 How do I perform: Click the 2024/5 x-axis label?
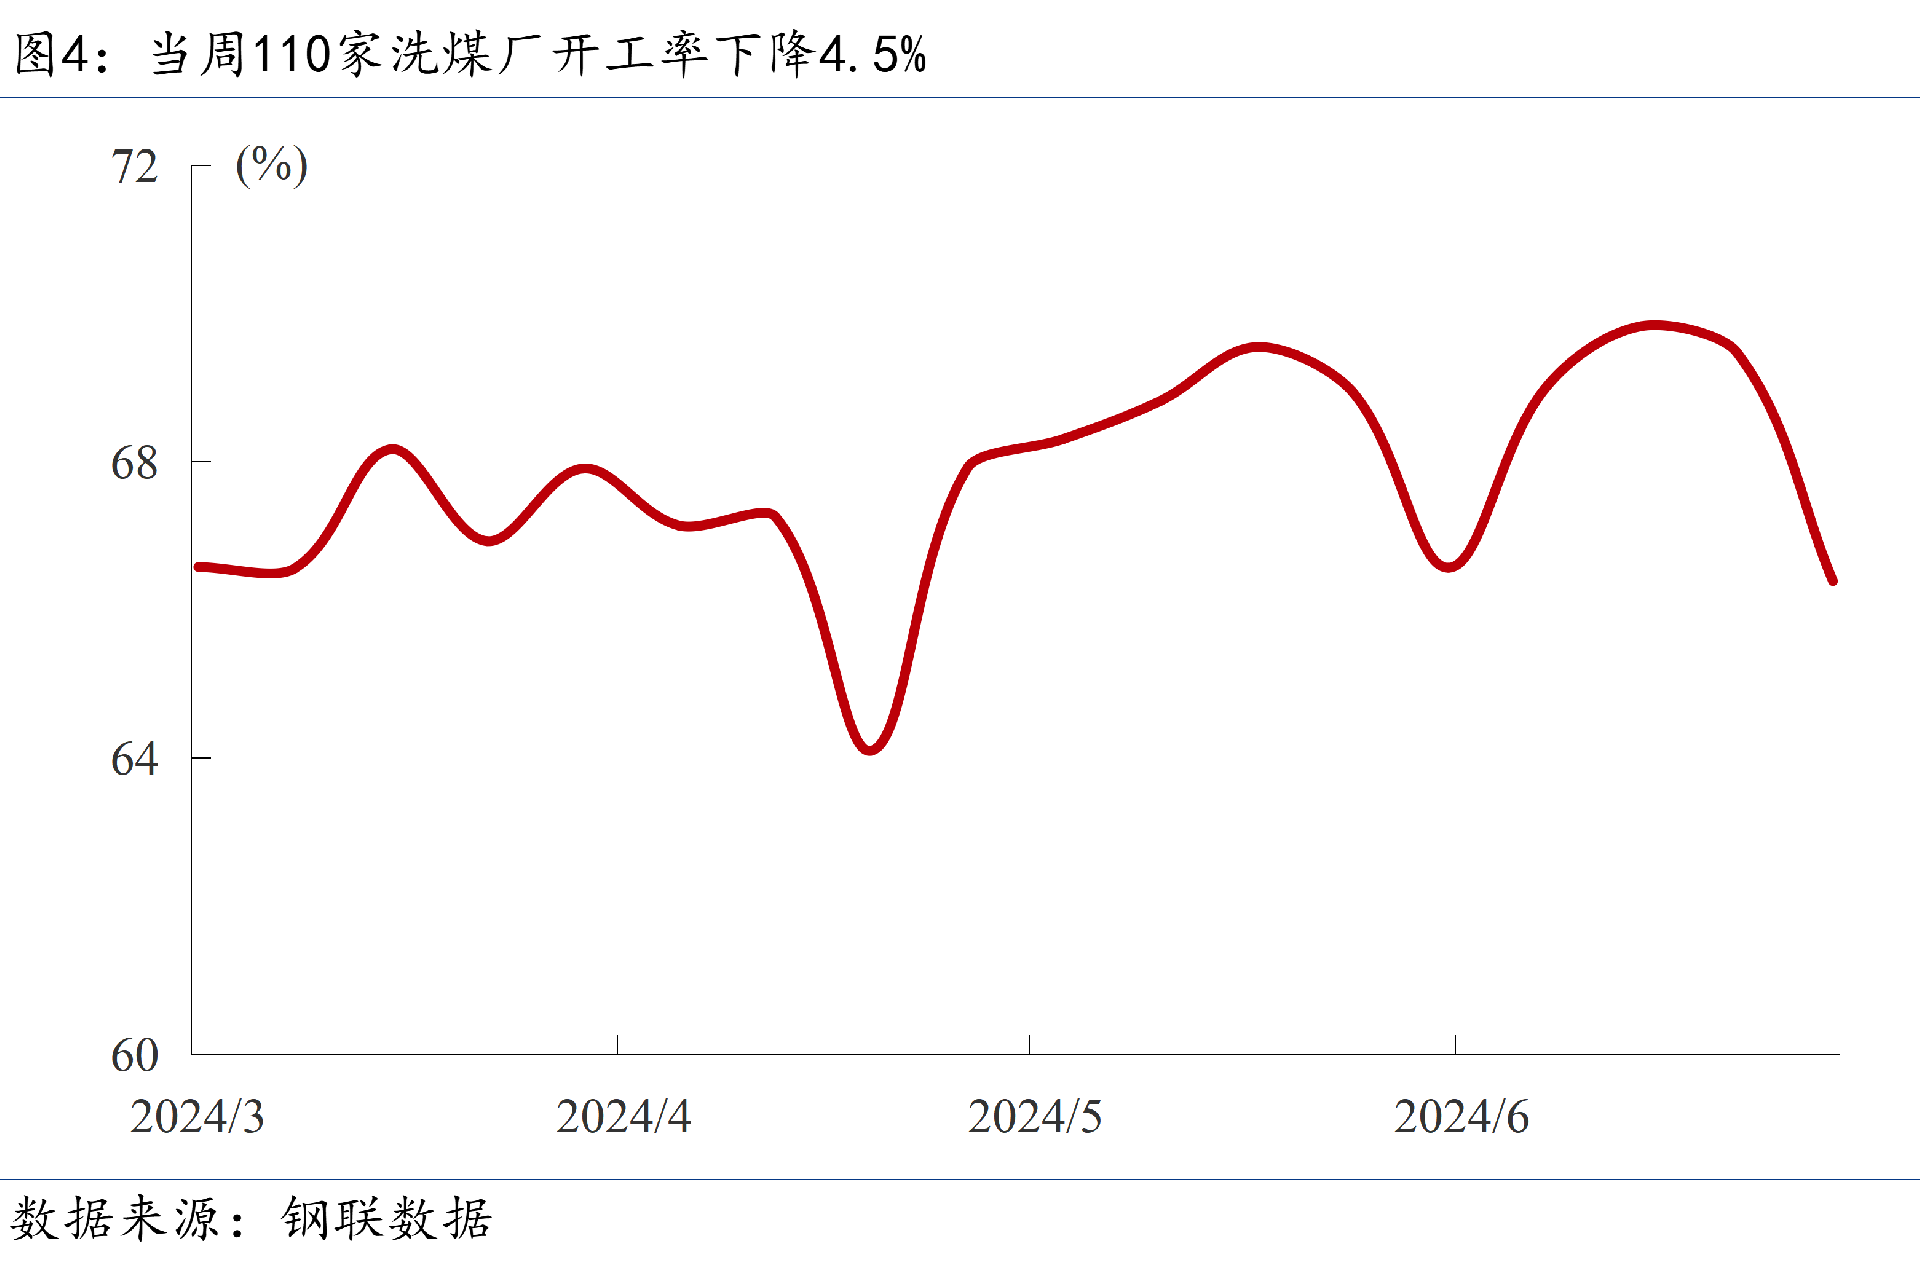point(1035,1116)
